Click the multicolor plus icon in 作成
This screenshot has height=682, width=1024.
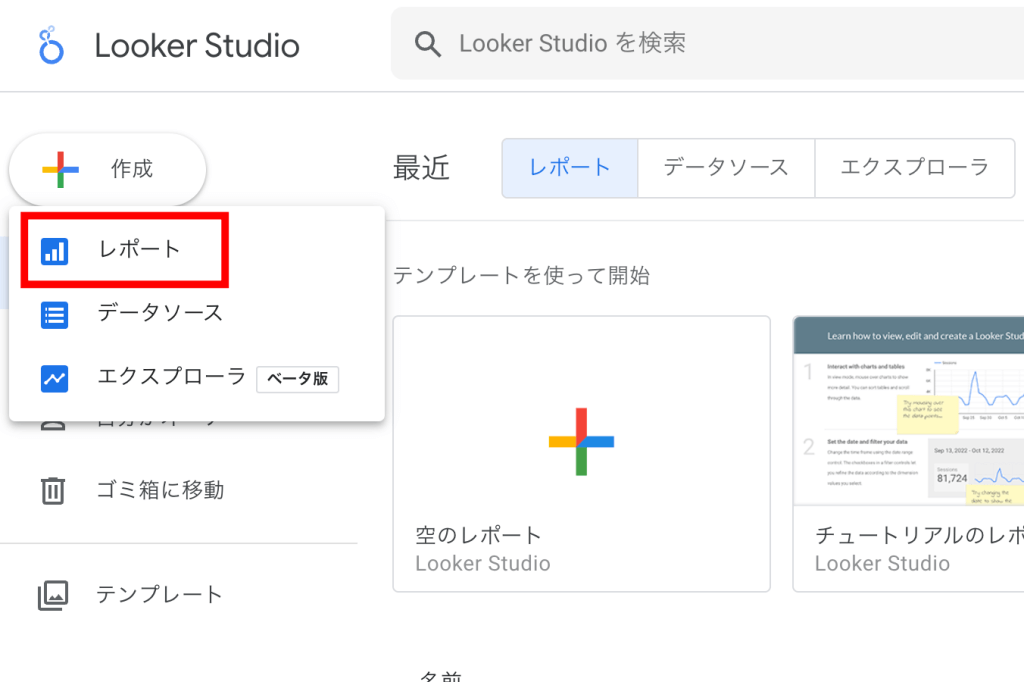click(x=60, y=170)
